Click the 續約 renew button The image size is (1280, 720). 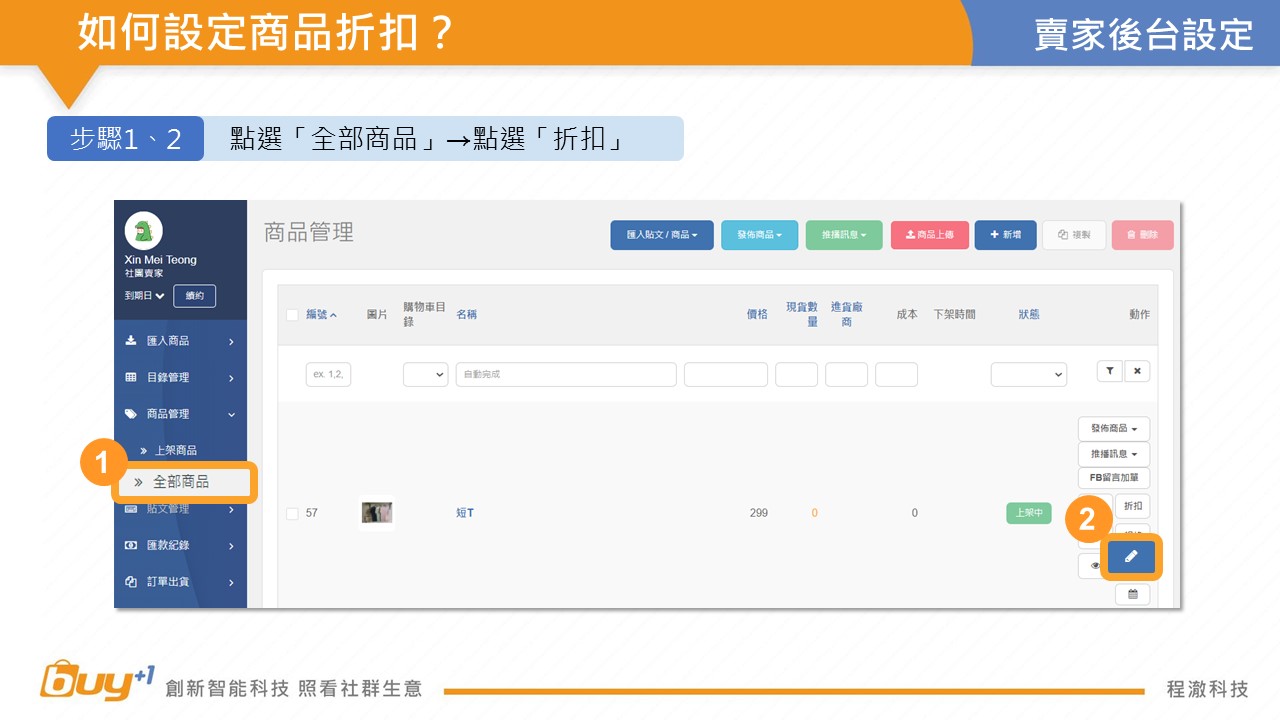pos(194,296)
